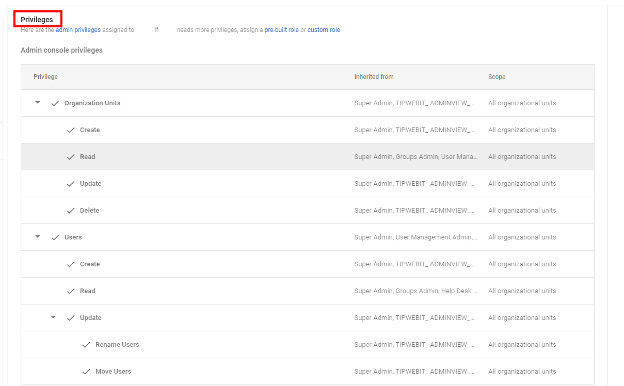Collapse the Users privilege group
624x386 pixels.
point(37,236)
